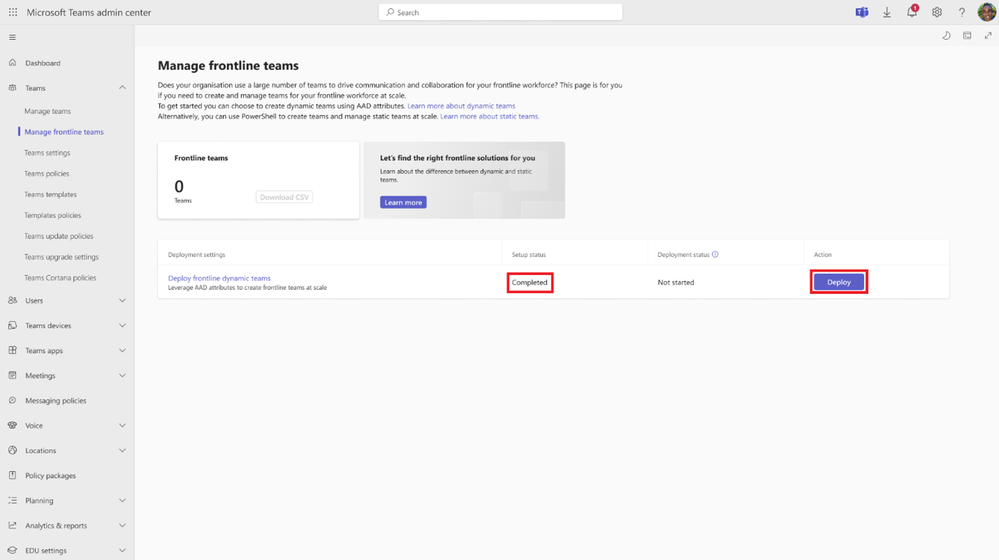Open Teams settings menu item
This screenshot has height=560, width=999.
[47, 153]
